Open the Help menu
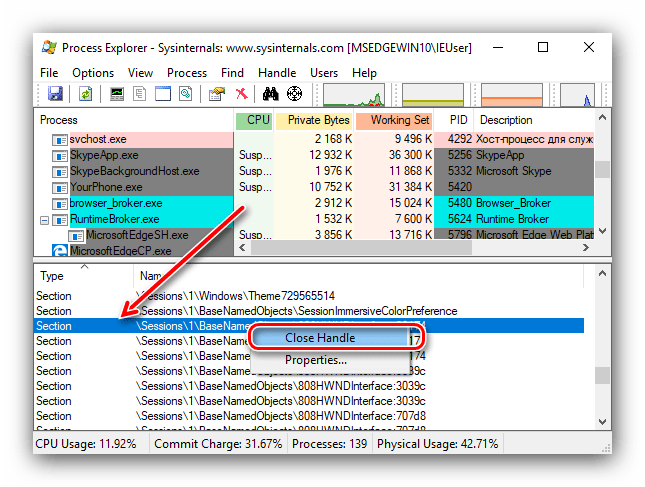Screen dimensions: 645x487 [364, 73]
